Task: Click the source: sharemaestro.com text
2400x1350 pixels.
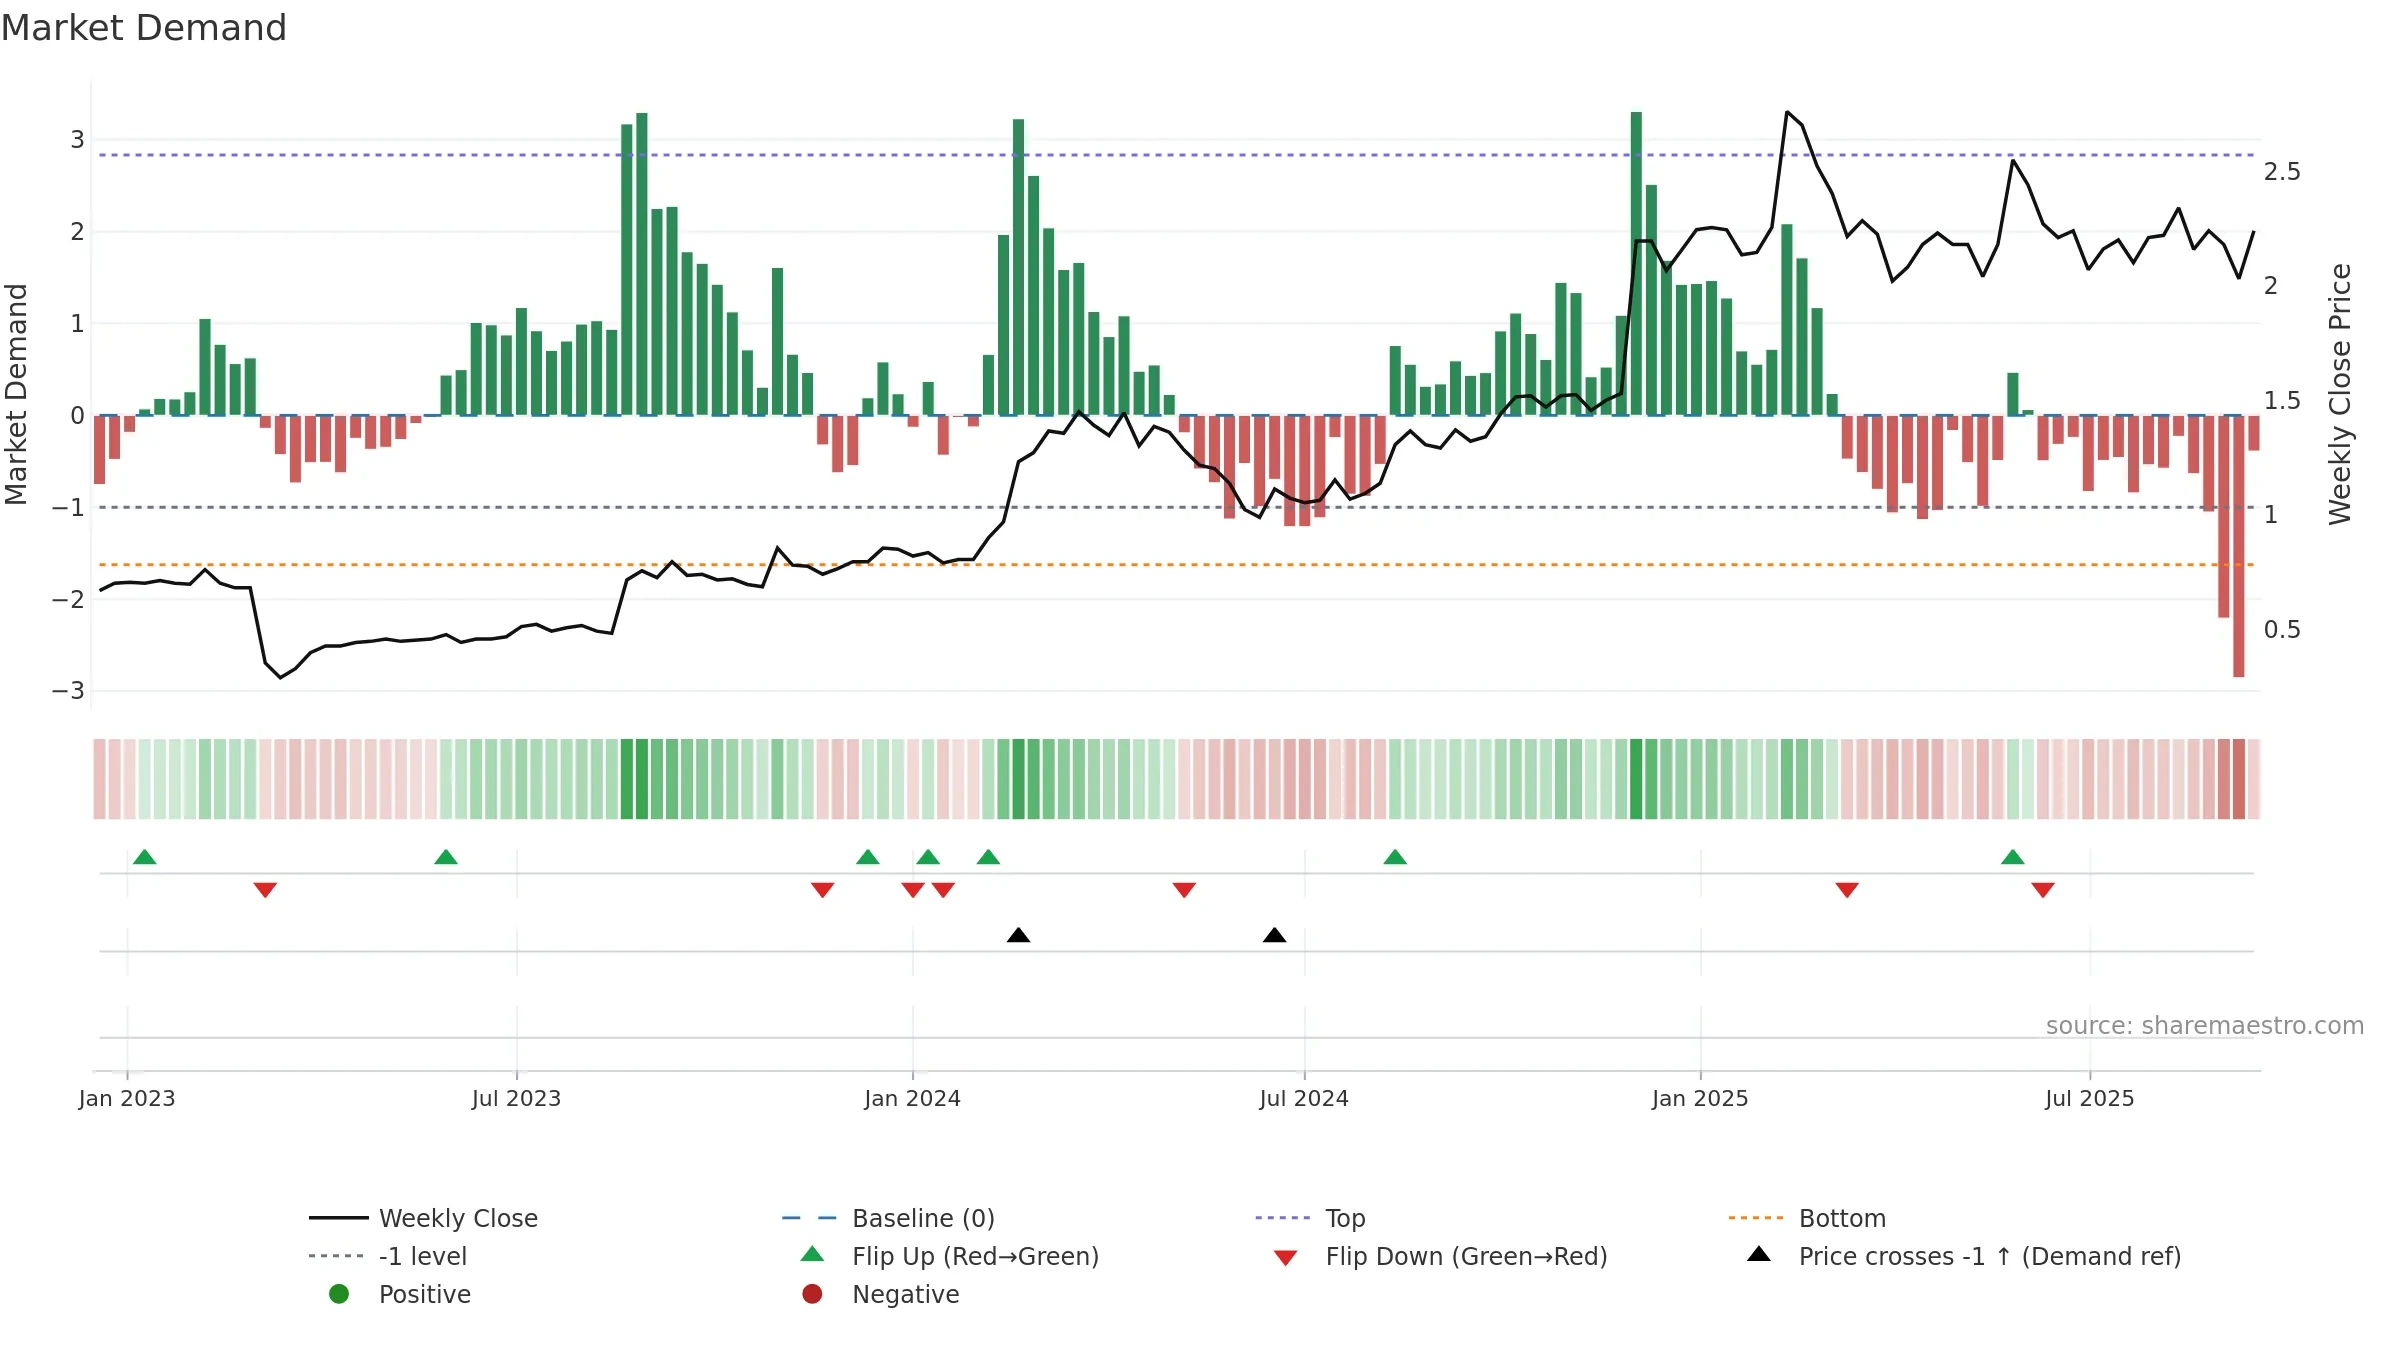Action: (x=2205, y=1025)
